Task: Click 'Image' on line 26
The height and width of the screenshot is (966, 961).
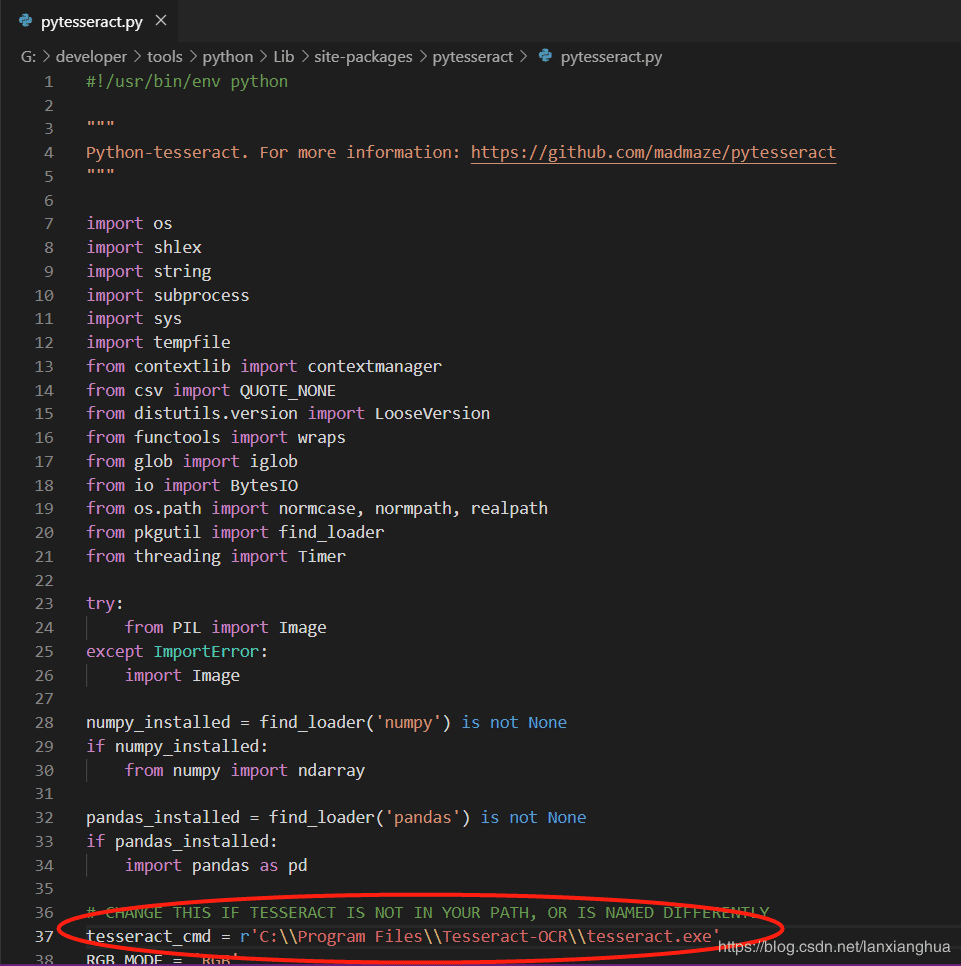Action: click(x=216, y=676)
